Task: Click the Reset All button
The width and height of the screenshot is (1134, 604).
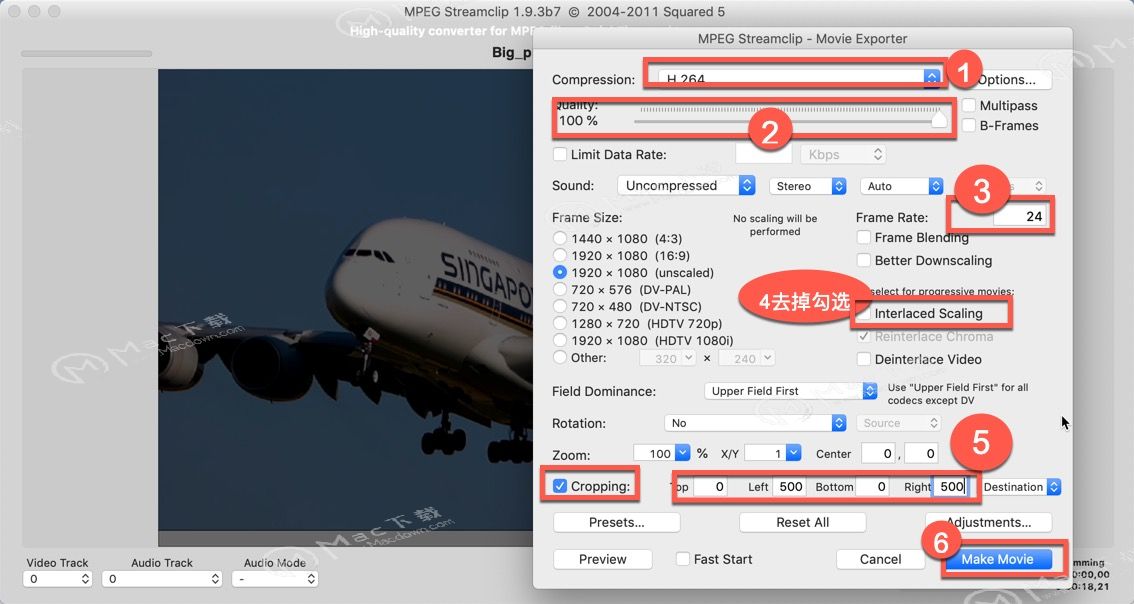Action: [x=803, y=522]
